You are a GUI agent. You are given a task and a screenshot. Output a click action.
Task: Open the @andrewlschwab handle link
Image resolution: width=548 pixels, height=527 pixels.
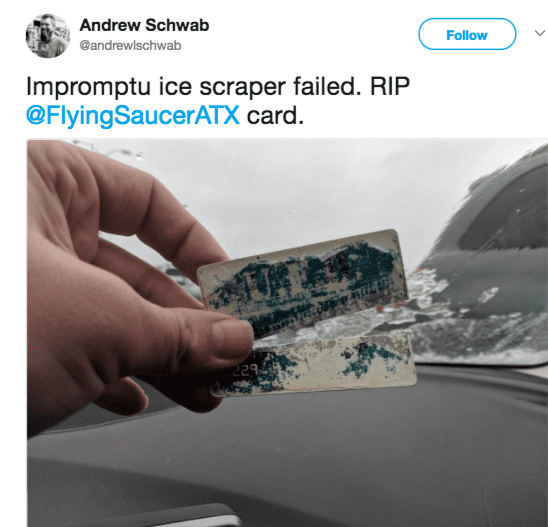[x=130, y=45]
